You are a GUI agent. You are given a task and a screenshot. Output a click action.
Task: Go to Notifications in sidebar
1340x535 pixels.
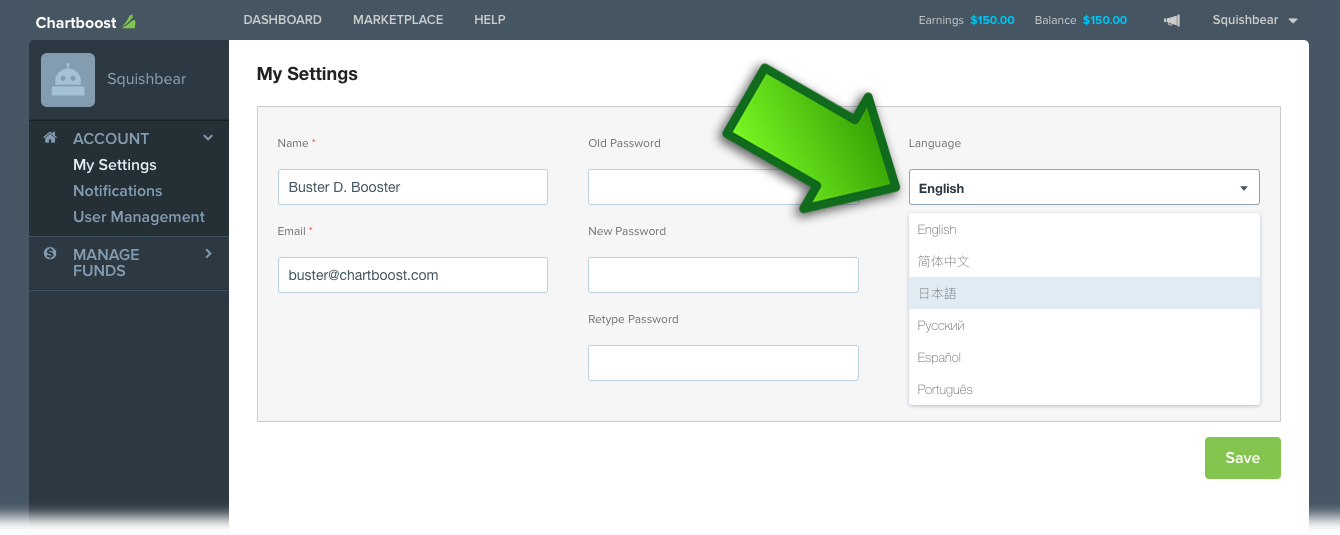click(117, 191)
